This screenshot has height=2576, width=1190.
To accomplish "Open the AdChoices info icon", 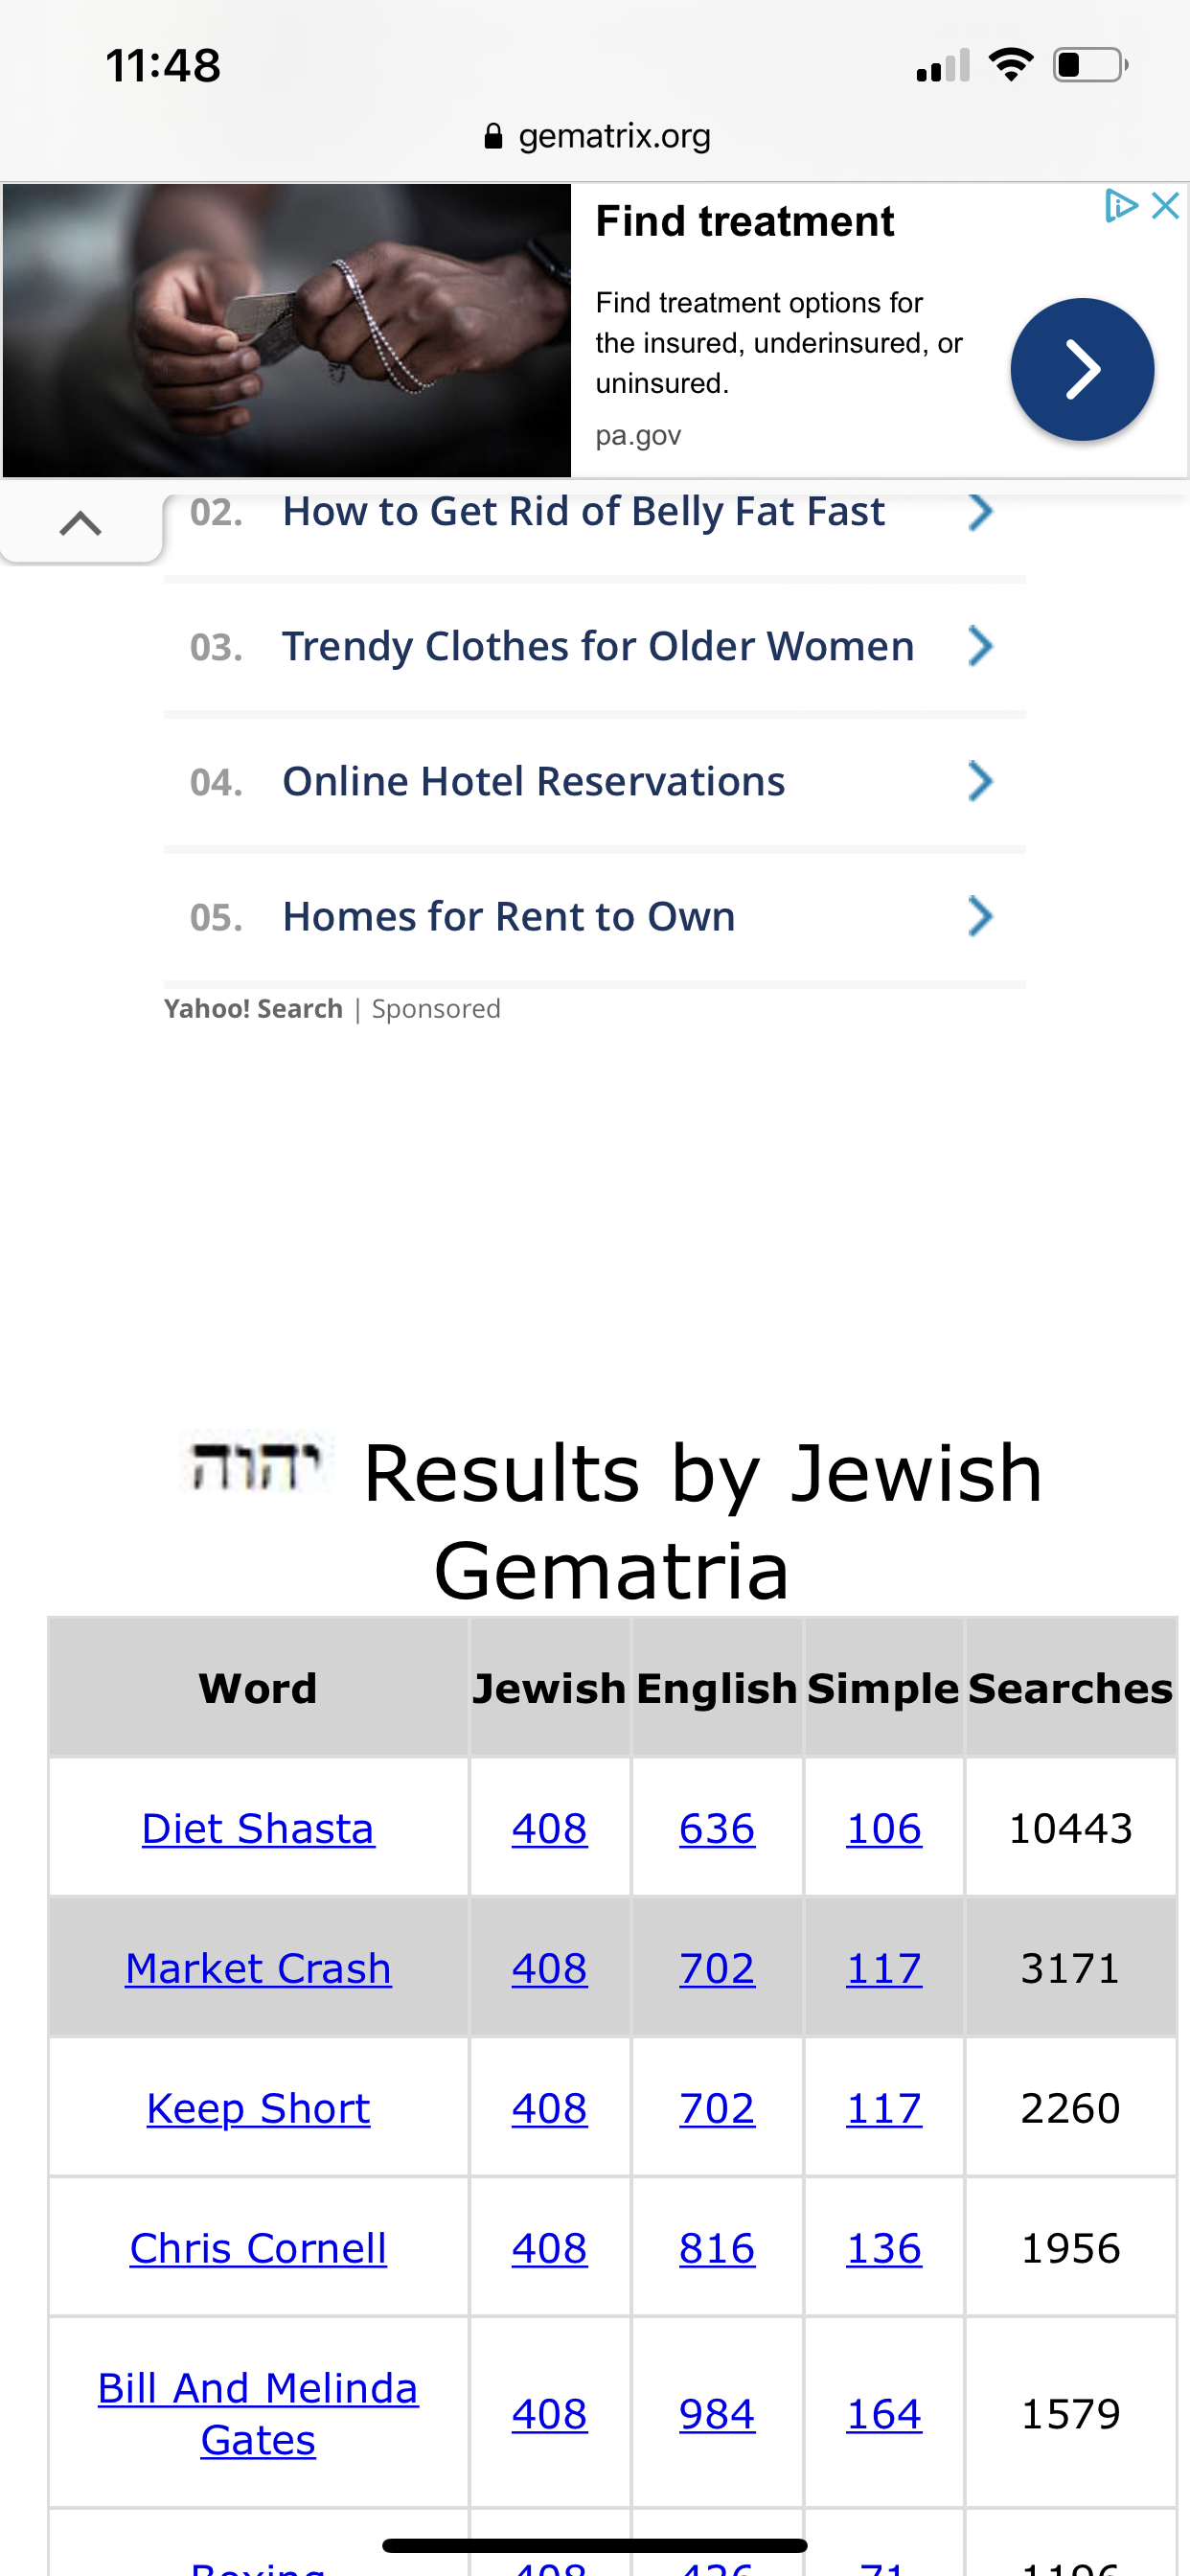I will (x=1120, y=206).
